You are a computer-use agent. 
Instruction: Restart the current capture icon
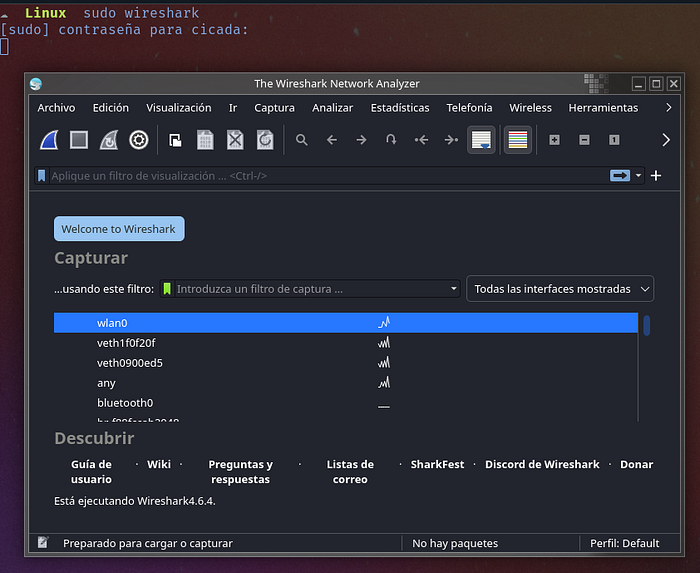tap(109, 140)
